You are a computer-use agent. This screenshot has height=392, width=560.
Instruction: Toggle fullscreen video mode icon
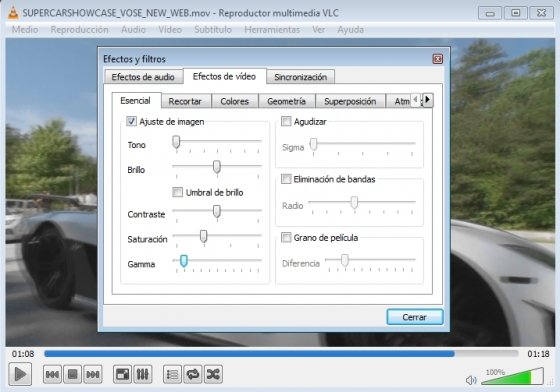click(122, 374)
